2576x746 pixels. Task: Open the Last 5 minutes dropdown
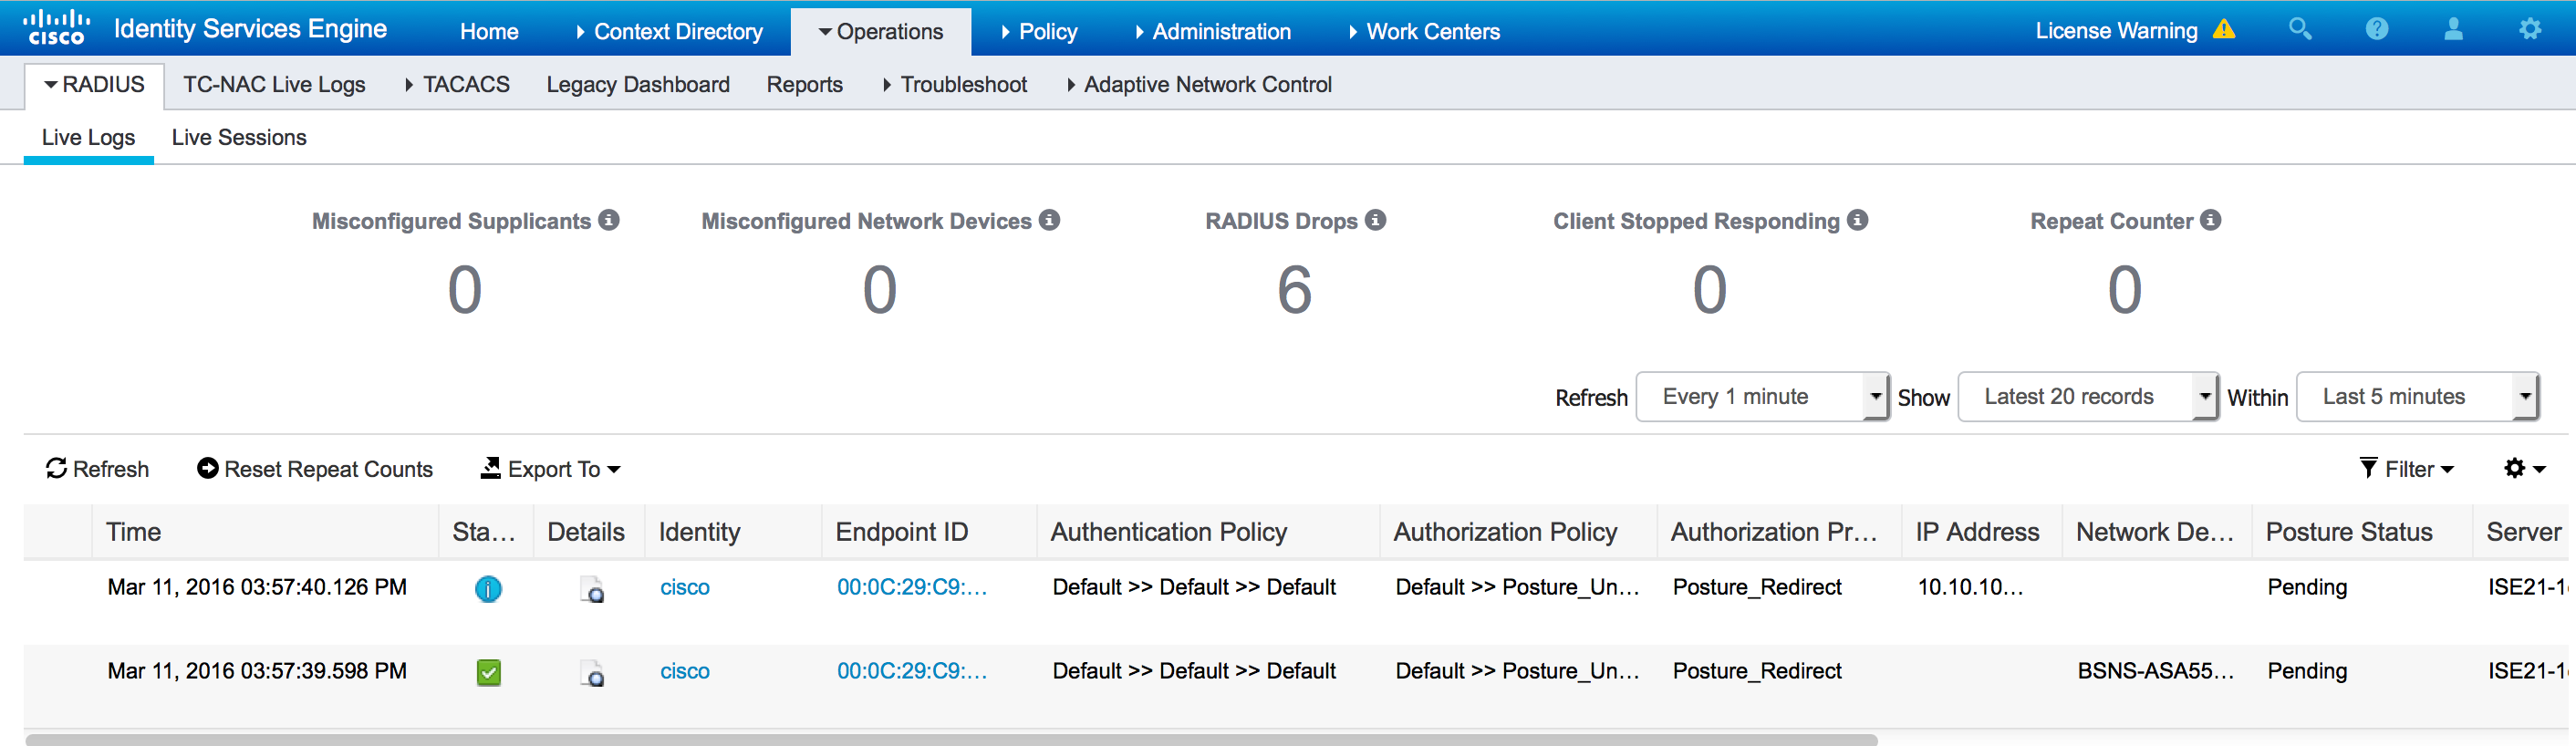point(2417,397)
